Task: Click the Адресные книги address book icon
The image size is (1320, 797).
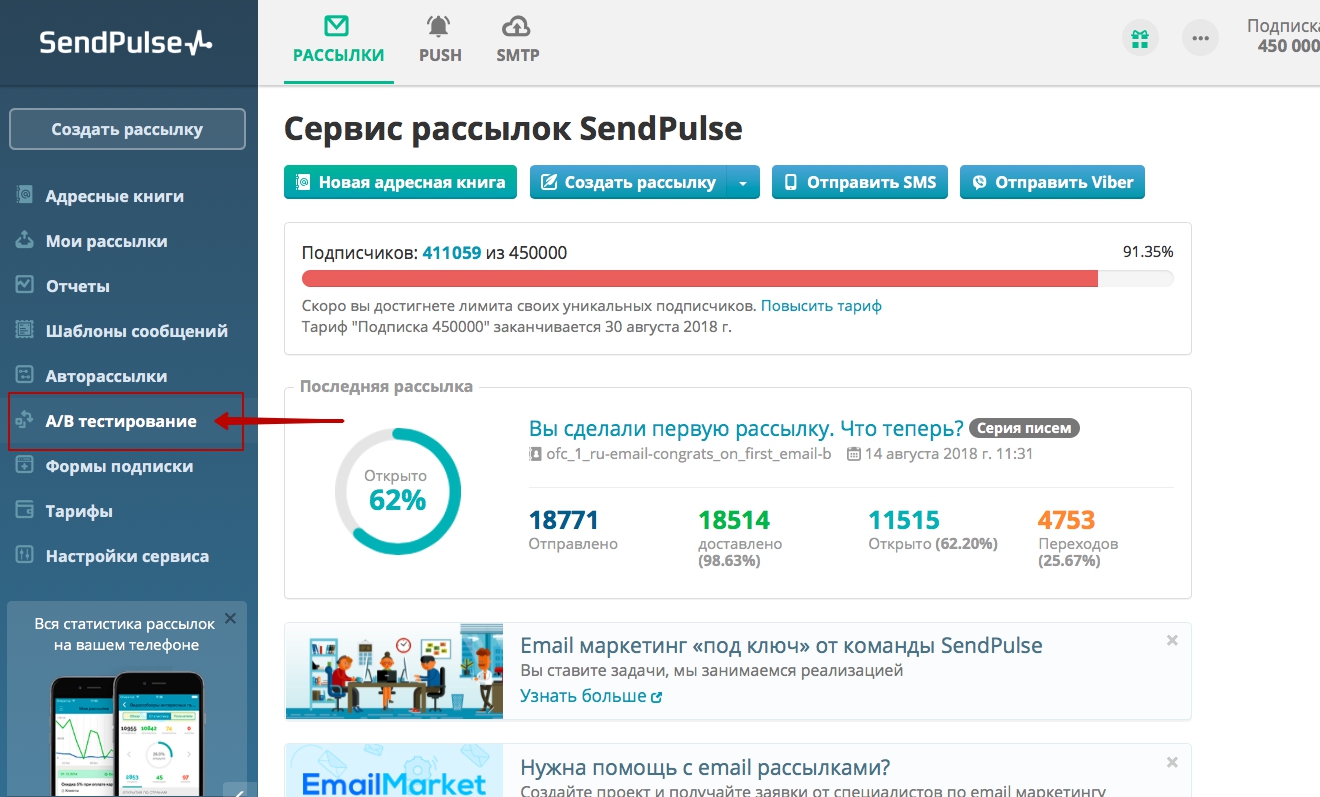Action: (25, 195)
